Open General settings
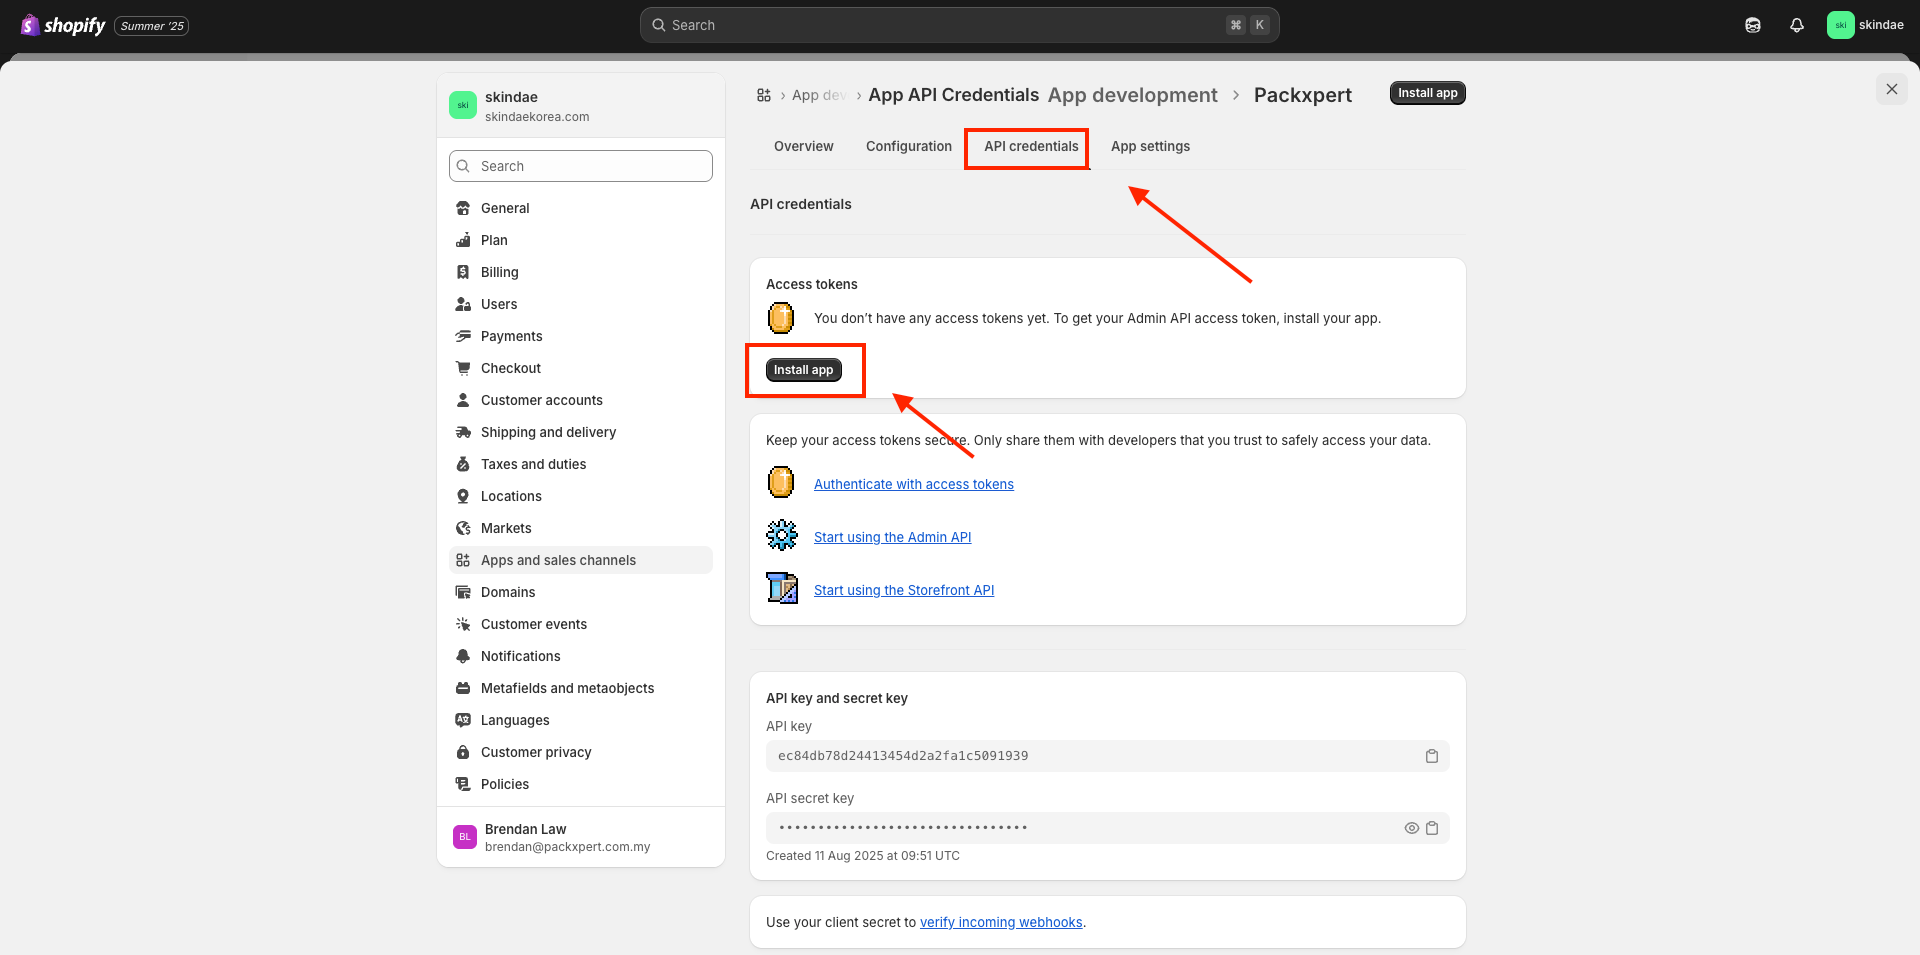 click(x=581, y=208)
